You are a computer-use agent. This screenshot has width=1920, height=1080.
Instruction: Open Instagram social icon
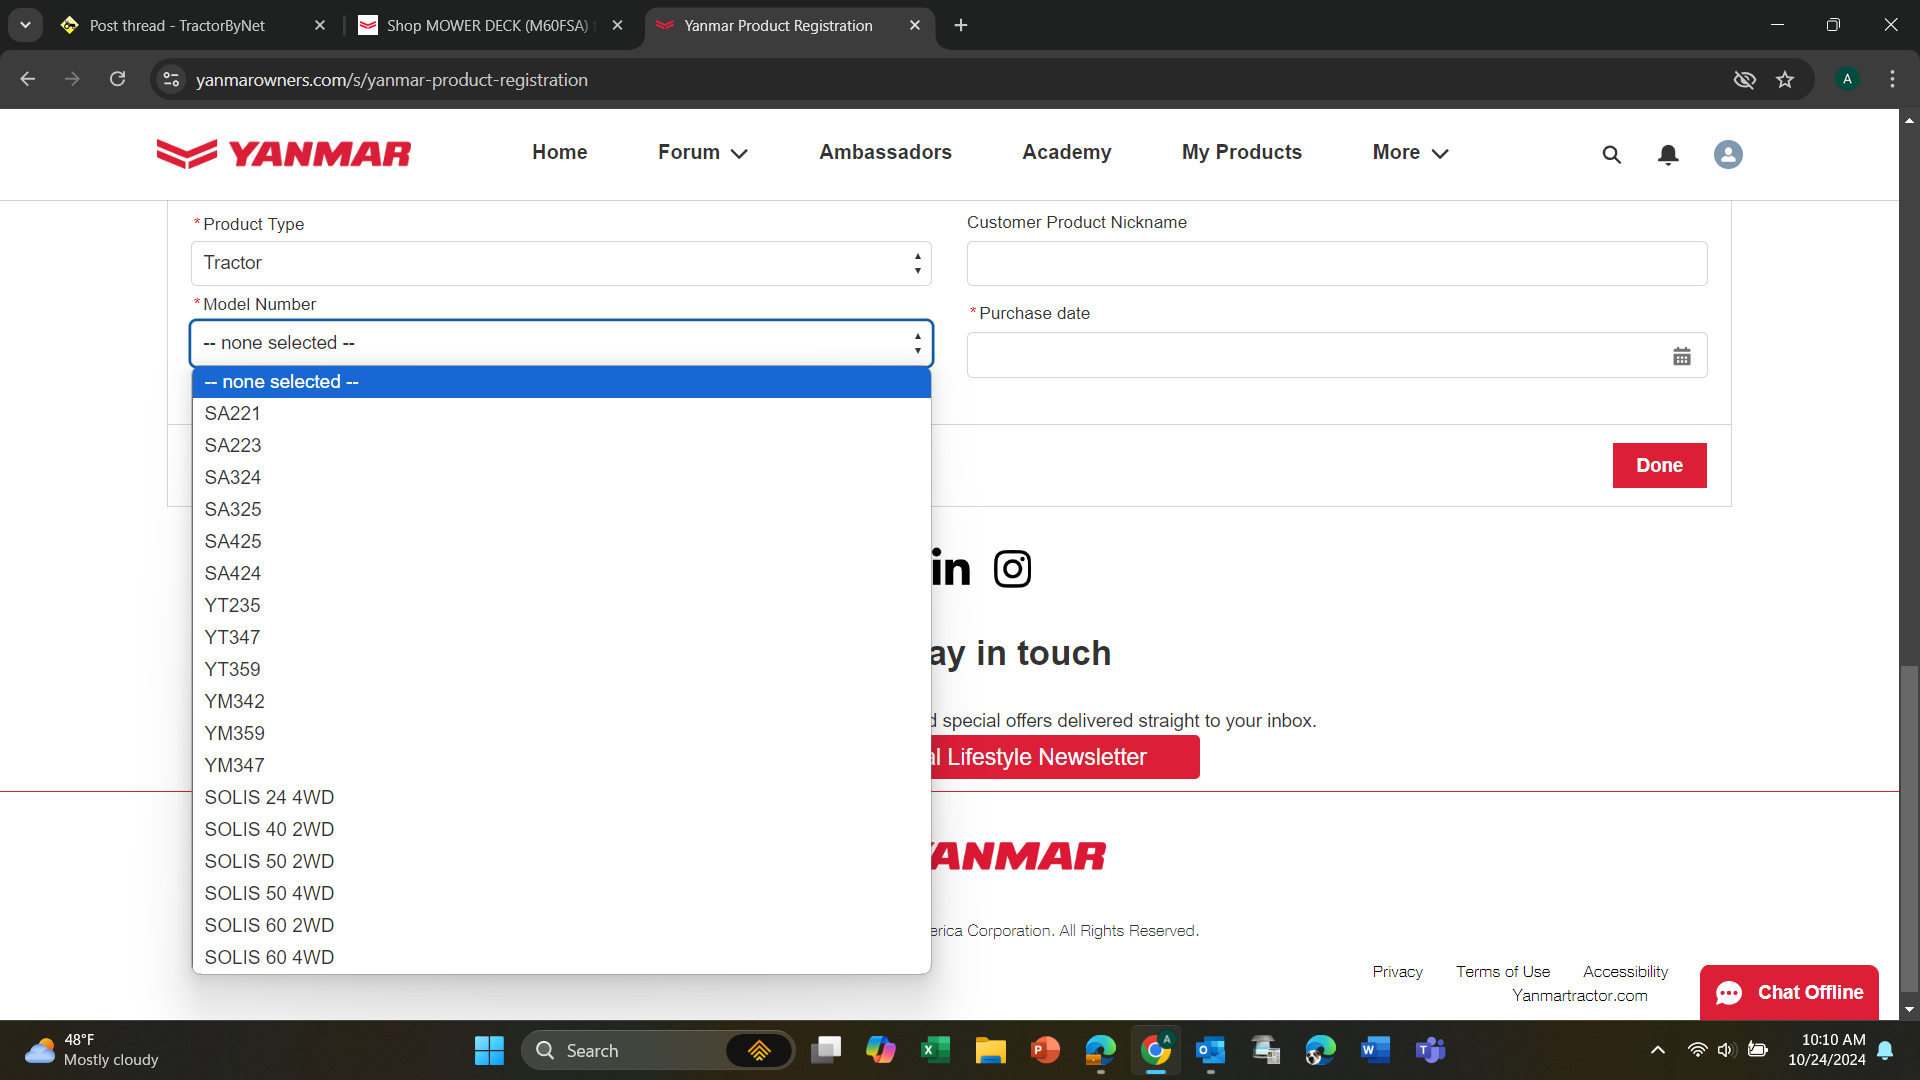click(1012, 569)
